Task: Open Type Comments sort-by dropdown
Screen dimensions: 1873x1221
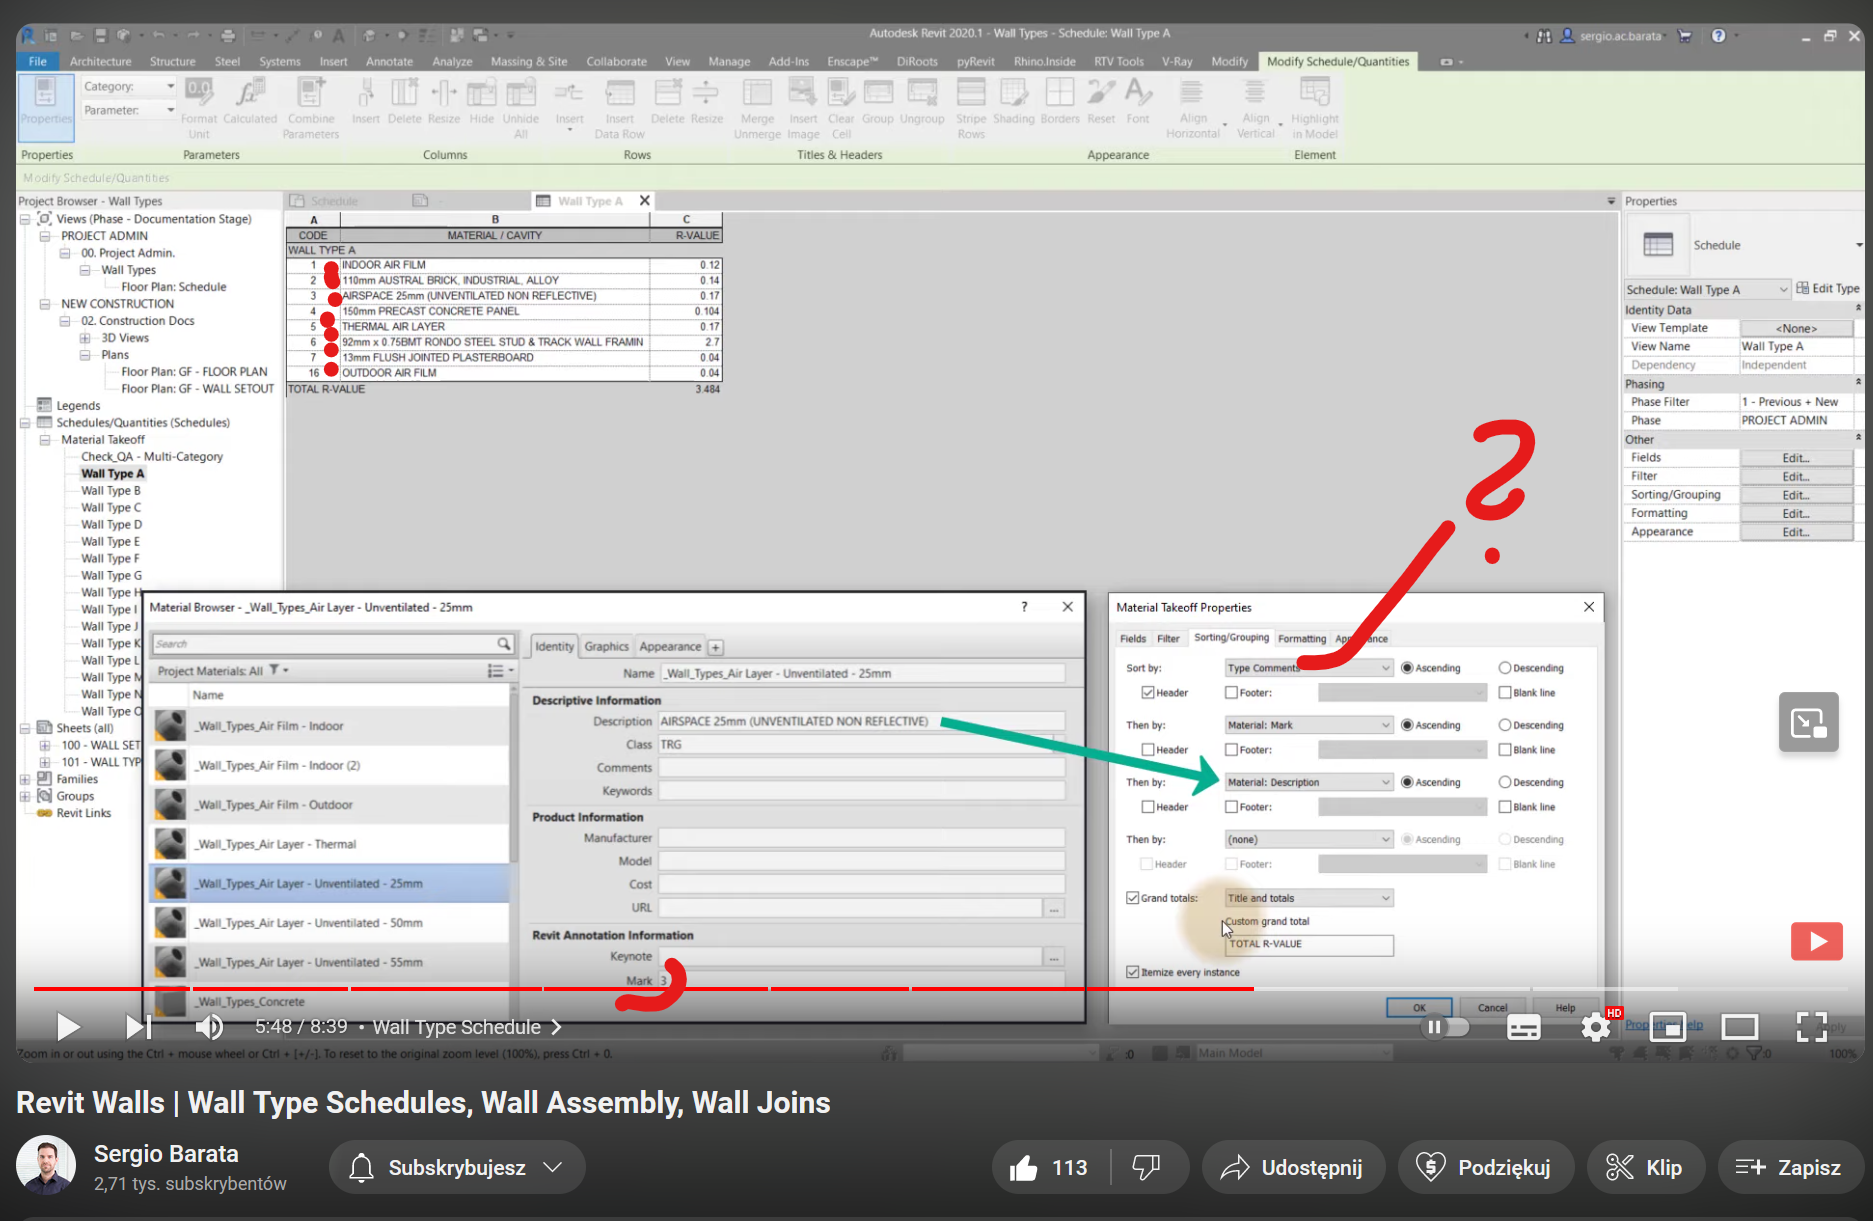Action: (x=1309, y=668)
